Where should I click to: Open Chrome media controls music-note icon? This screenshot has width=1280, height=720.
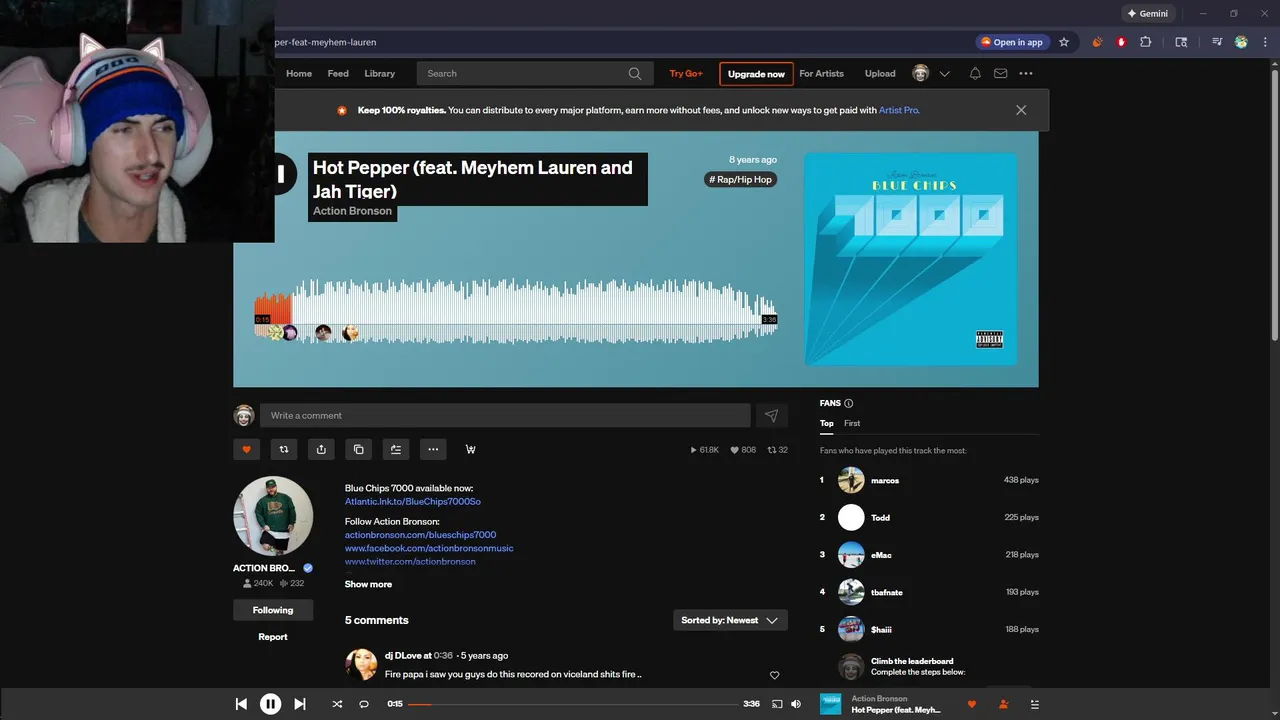pos(1217,42)
